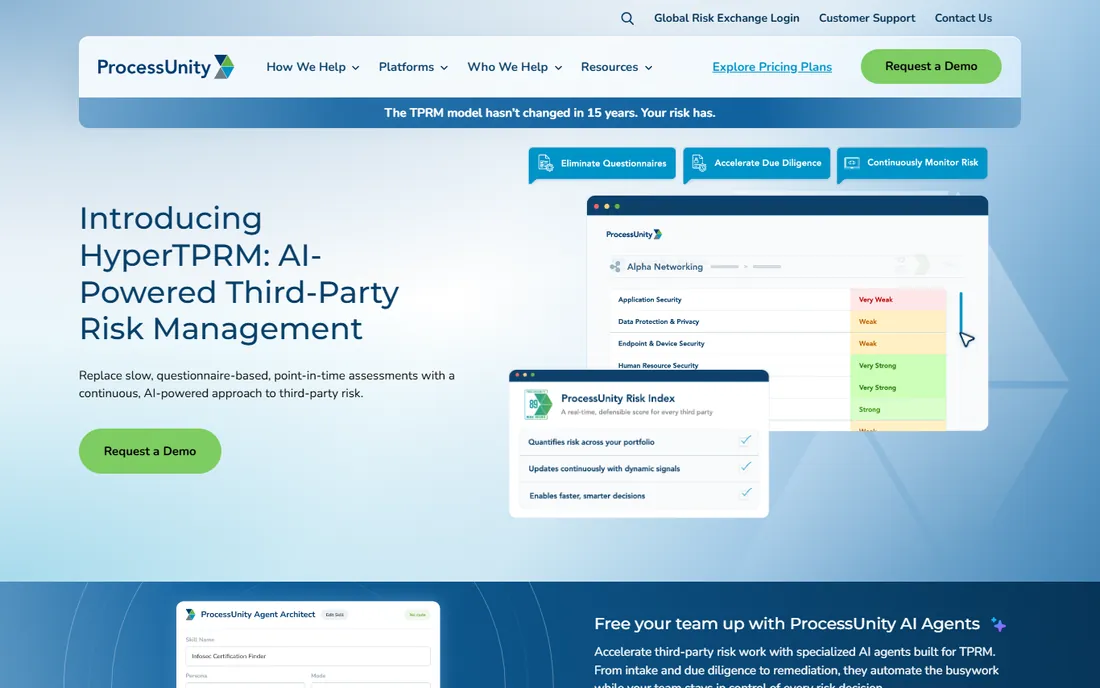
Task: Select the Accelerate Due Diligence tab label
Action: tap(767, 163)
